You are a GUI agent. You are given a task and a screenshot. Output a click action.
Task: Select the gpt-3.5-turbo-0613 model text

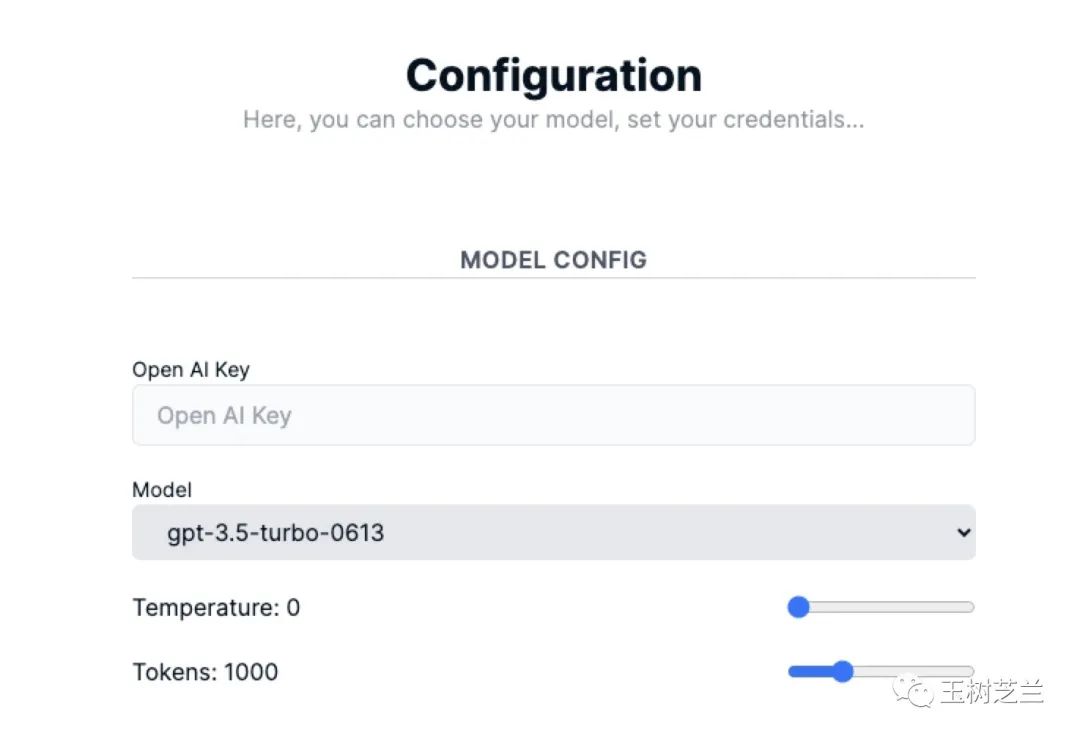[x=275, y=532]
